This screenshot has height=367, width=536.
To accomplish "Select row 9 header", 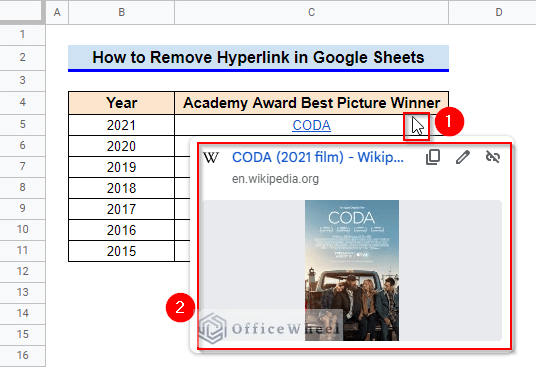I will (22, 208).
